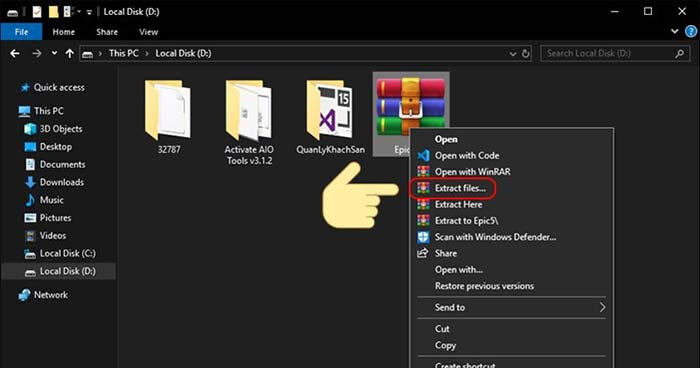Viewport: 700px width, 368px height.
Task: Open the Visual Studio Code icon entry
Action: coord(423,155)
